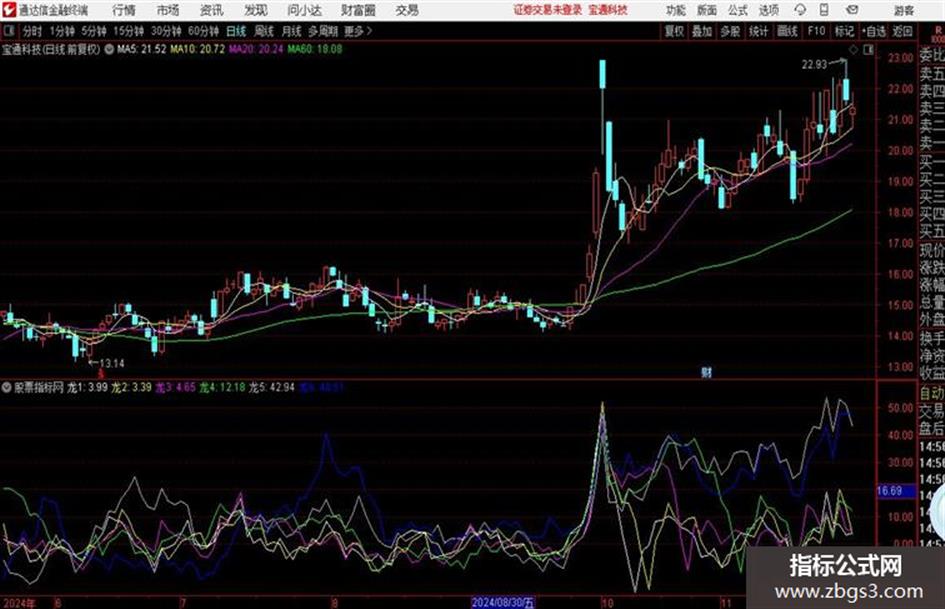The image size is (945, 609).
Task: Click the 龙2: 3.39 indicator value
Action: (x=131, y=387)
